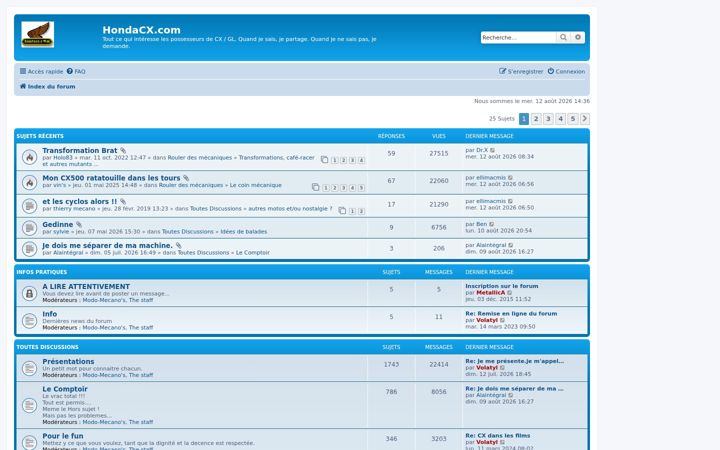Click the search magnifier button

563,38
